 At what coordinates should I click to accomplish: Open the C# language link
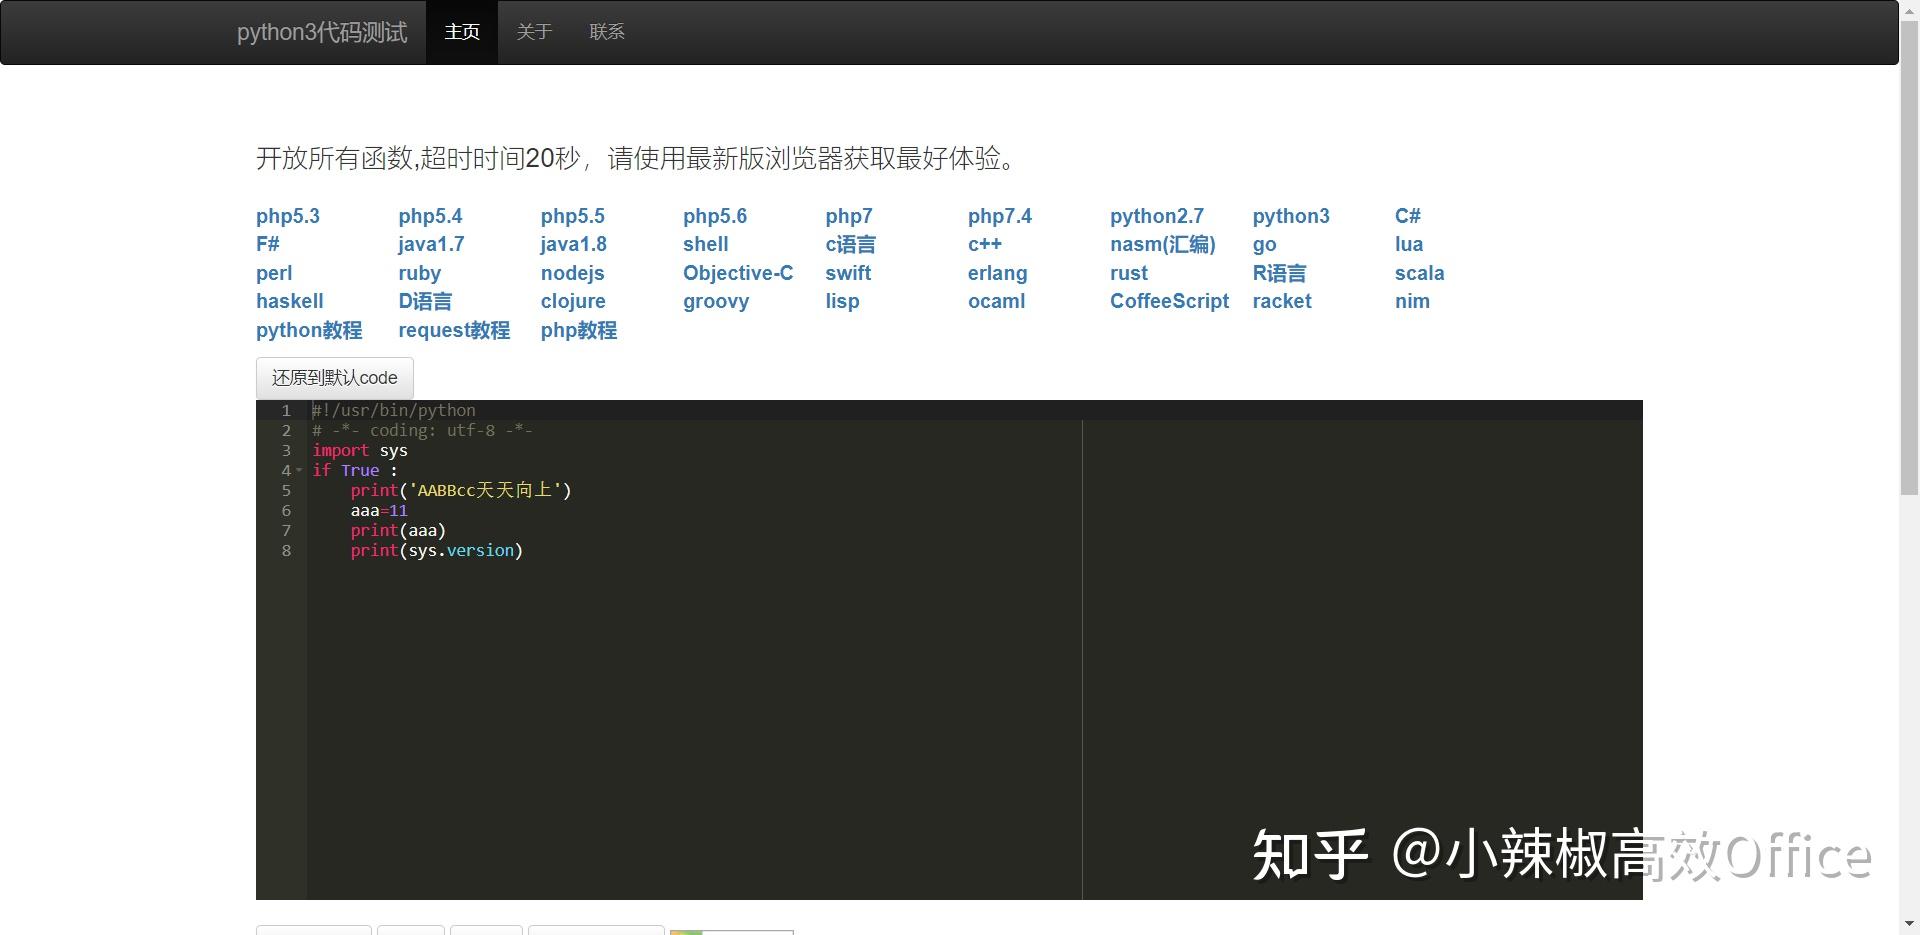tap(1407, 216)
